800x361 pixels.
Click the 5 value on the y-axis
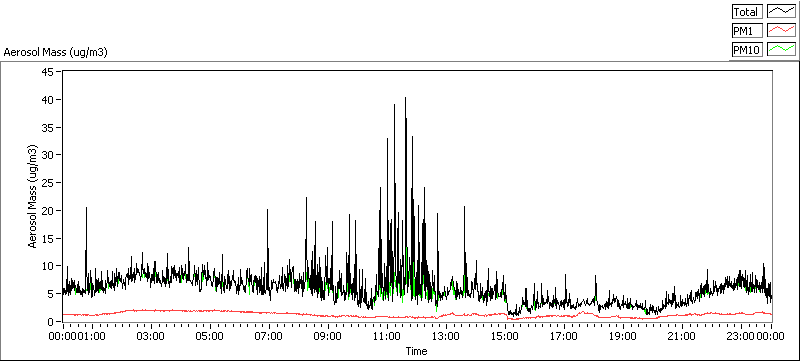tap(52, 294)
